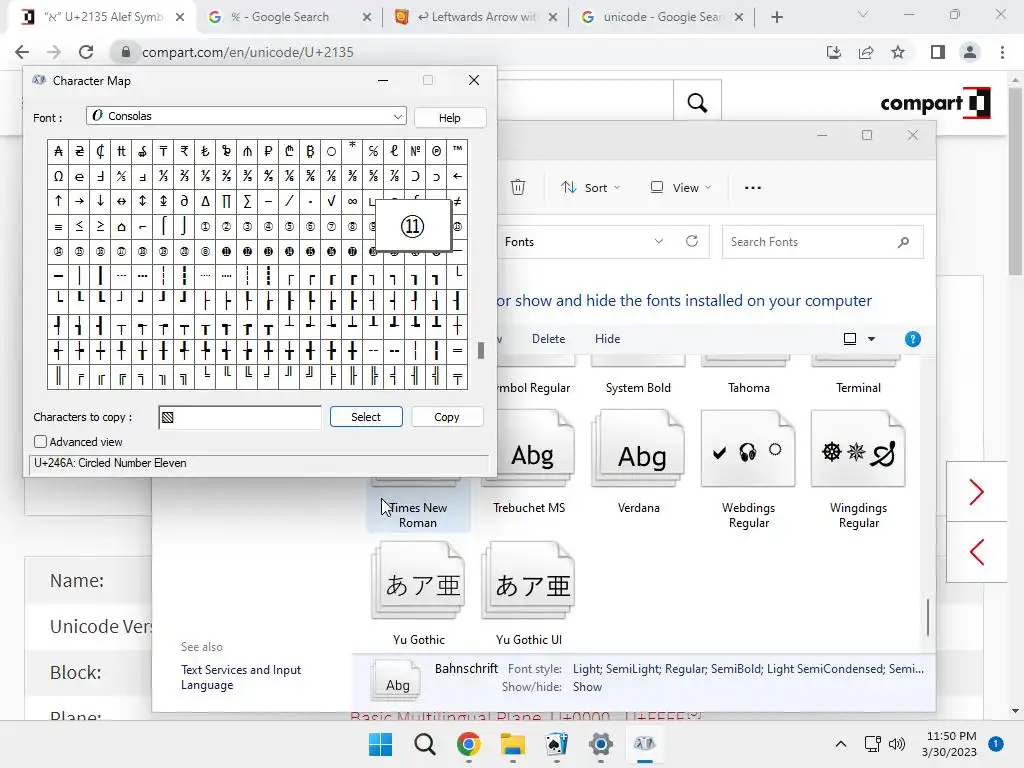Open Chrome side panel icon
Viewport: 1024px width, 768px height.
tap(938, 52)
